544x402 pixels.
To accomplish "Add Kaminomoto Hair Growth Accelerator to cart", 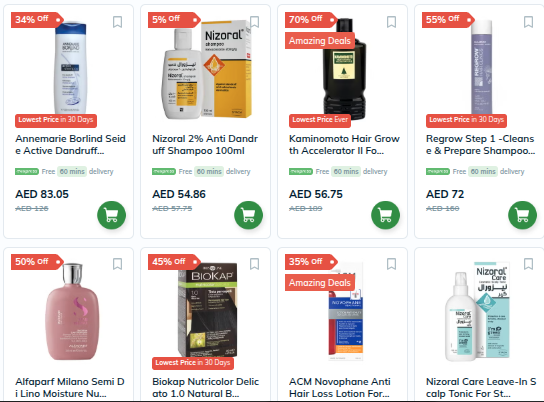I will point(385,215).
